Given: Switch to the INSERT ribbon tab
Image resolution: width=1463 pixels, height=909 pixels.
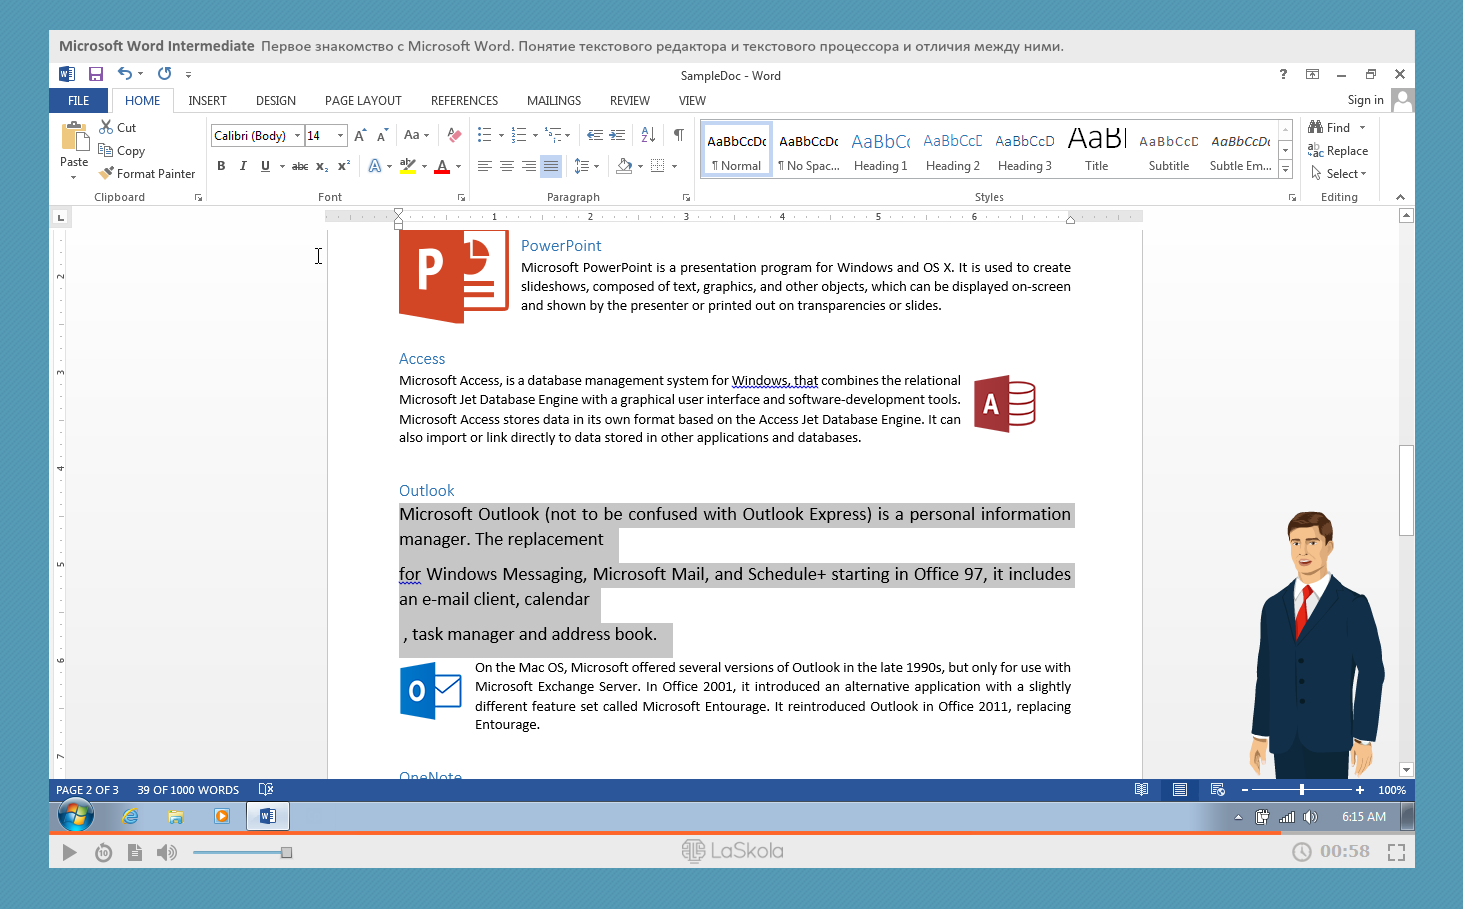Looking at the screenshot, I should coord(207,101).
